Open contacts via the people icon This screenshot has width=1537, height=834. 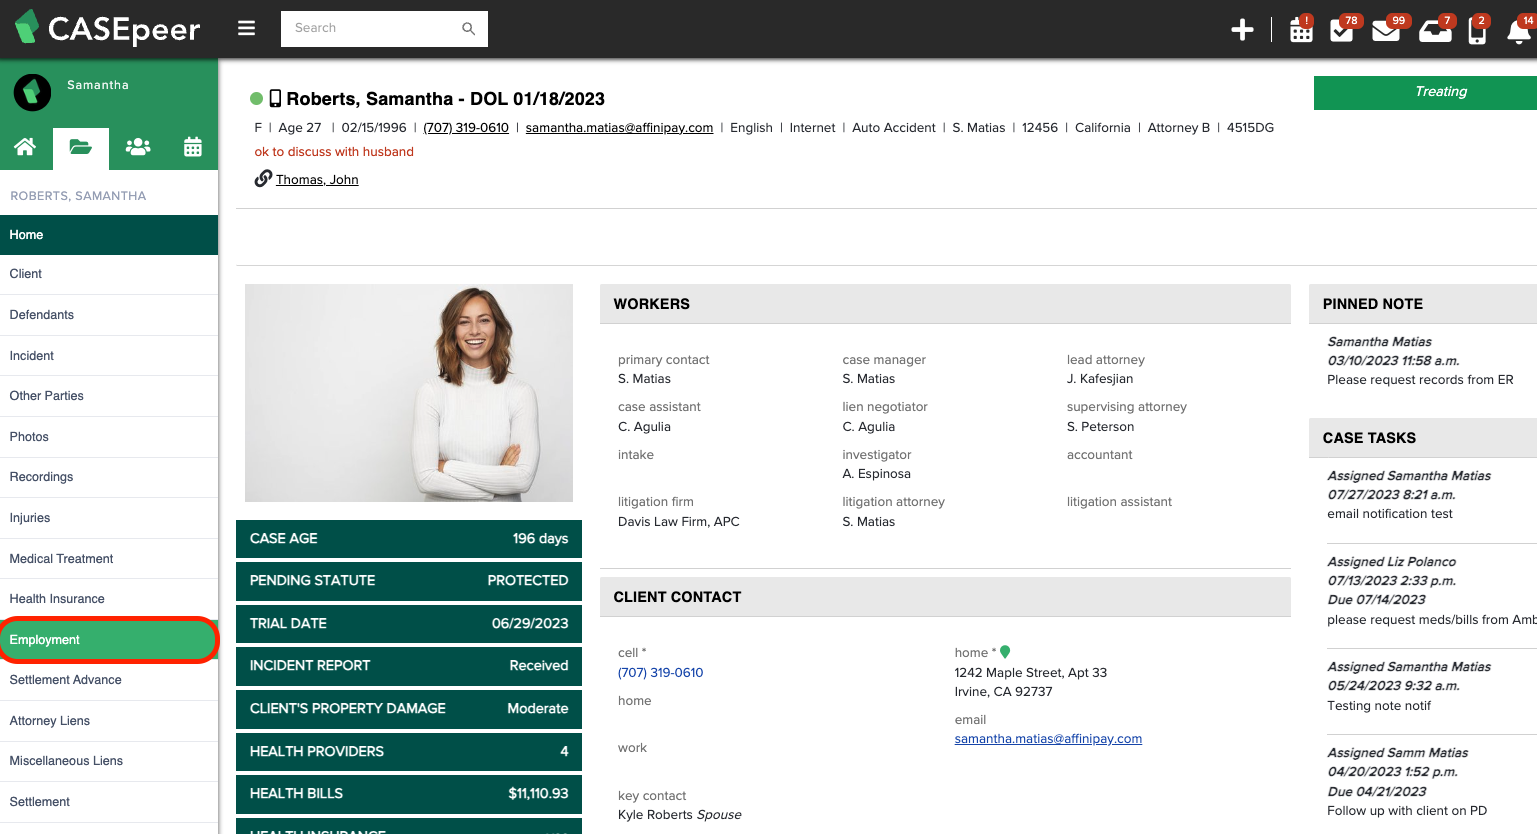pyautogui.click(x=137, y=147)
